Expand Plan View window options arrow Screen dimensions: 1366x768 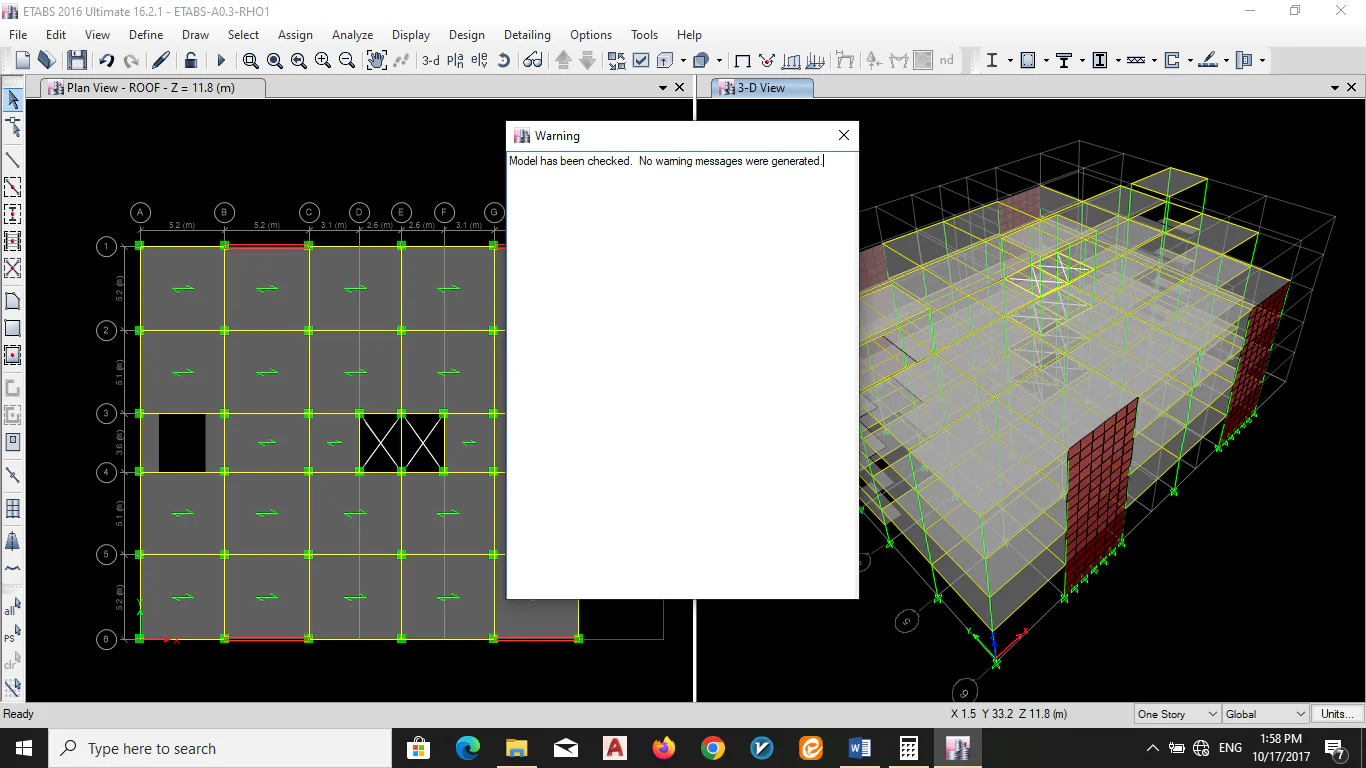662,88
